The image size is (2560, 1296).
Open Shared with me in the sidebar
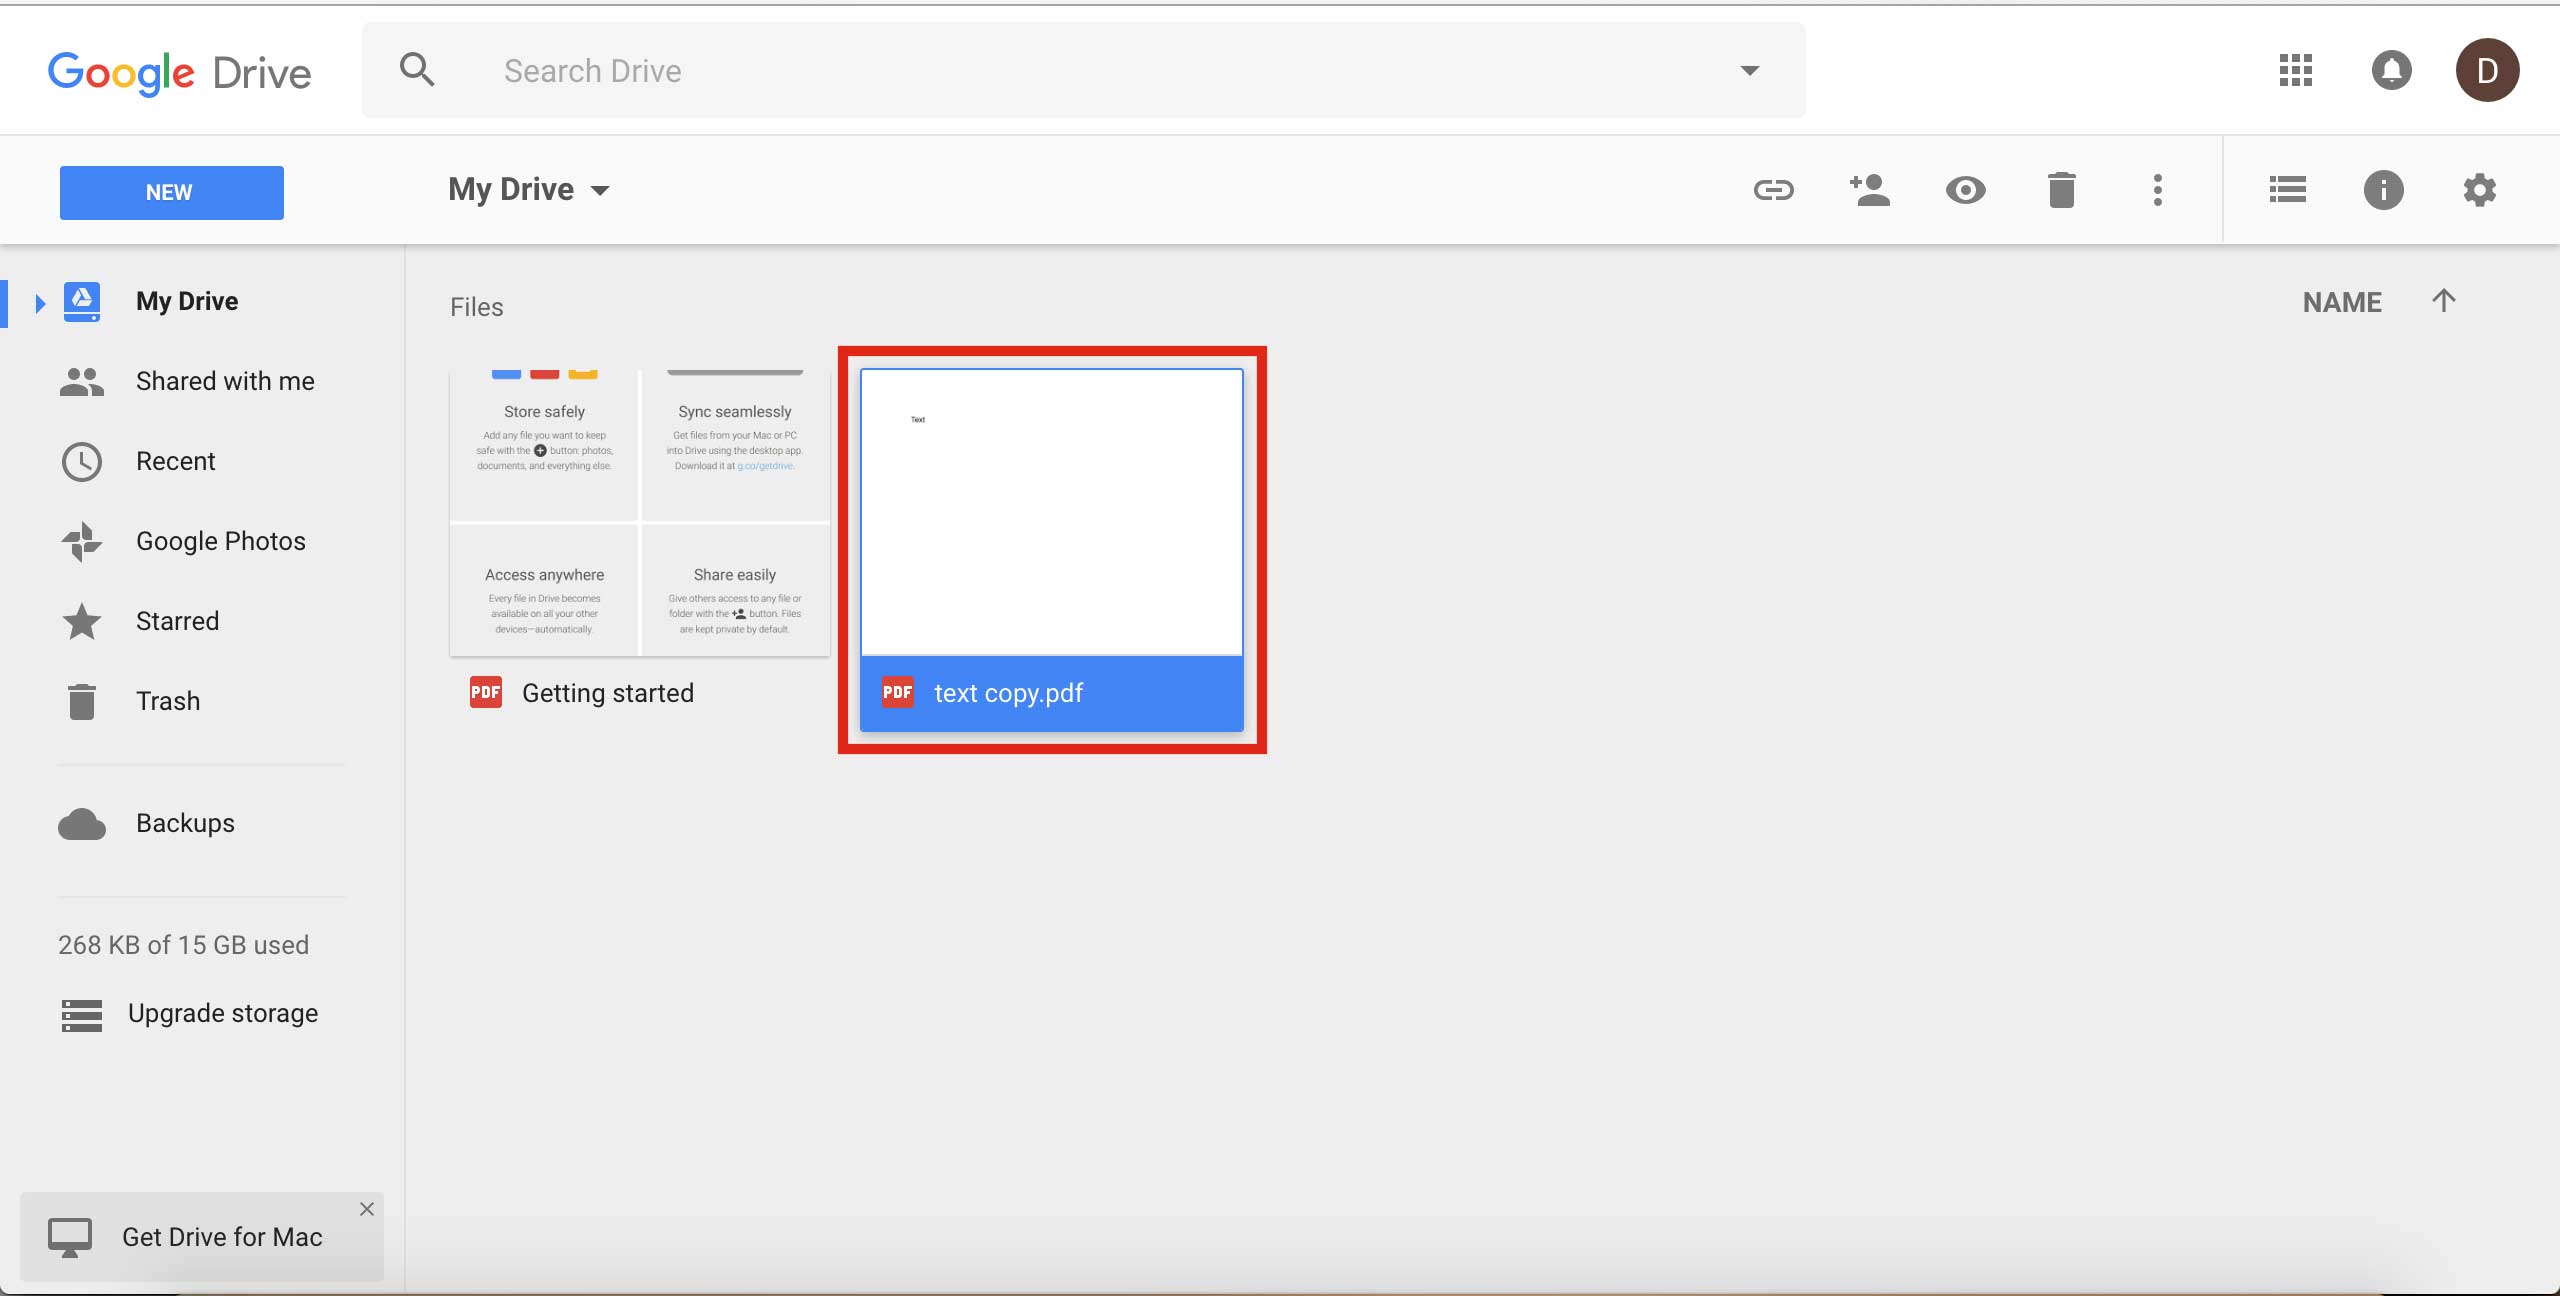point(225,381)
